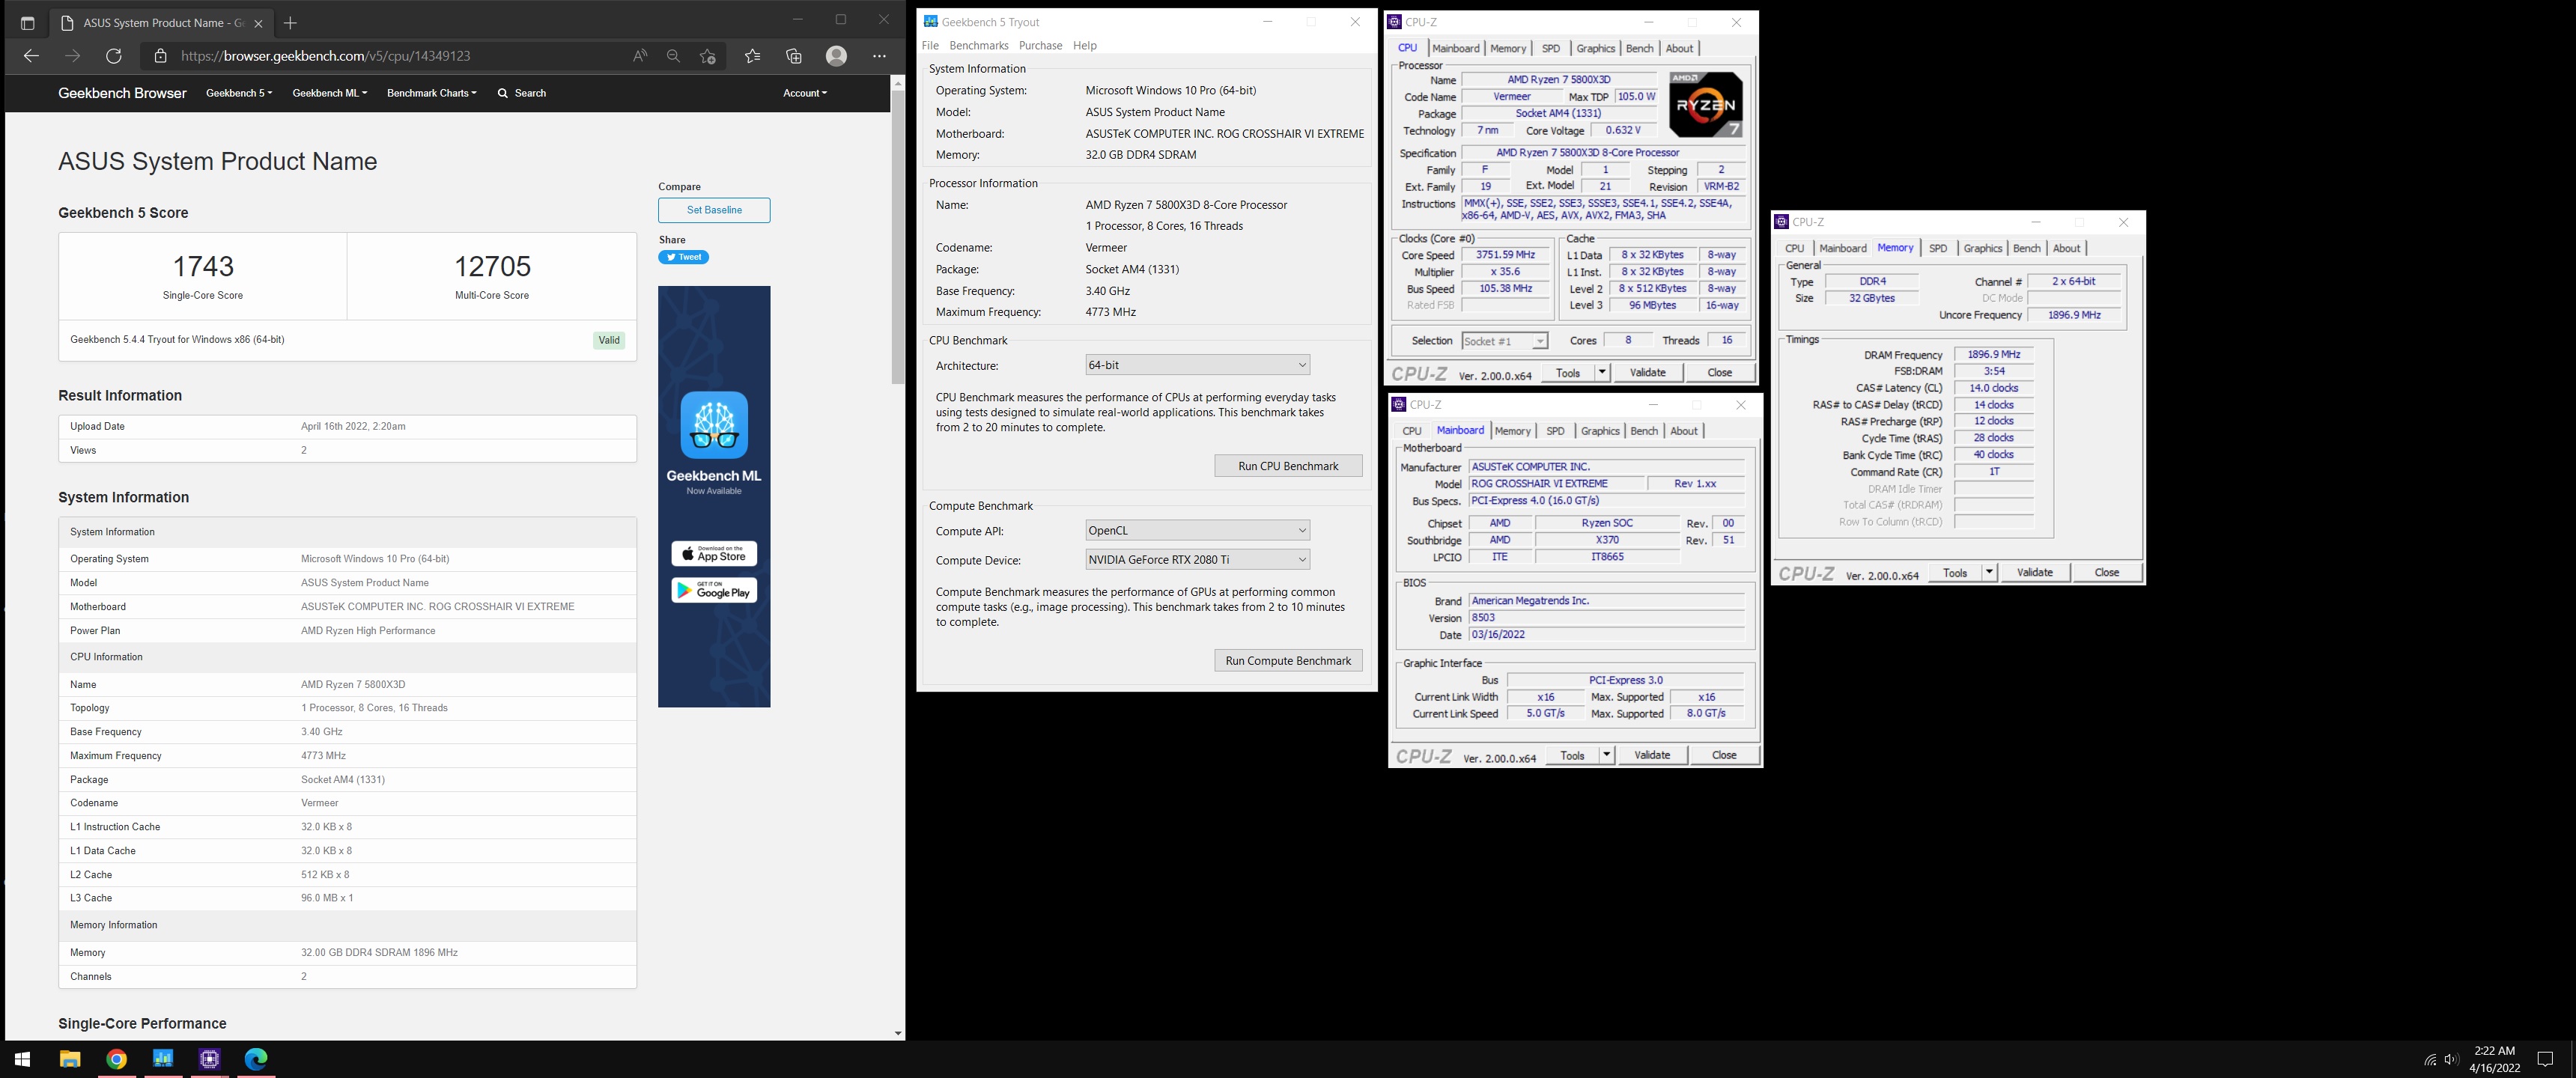Open the Edge profile avatar
This screenshot has height=1078, width=2576.
tap(837, 56)
